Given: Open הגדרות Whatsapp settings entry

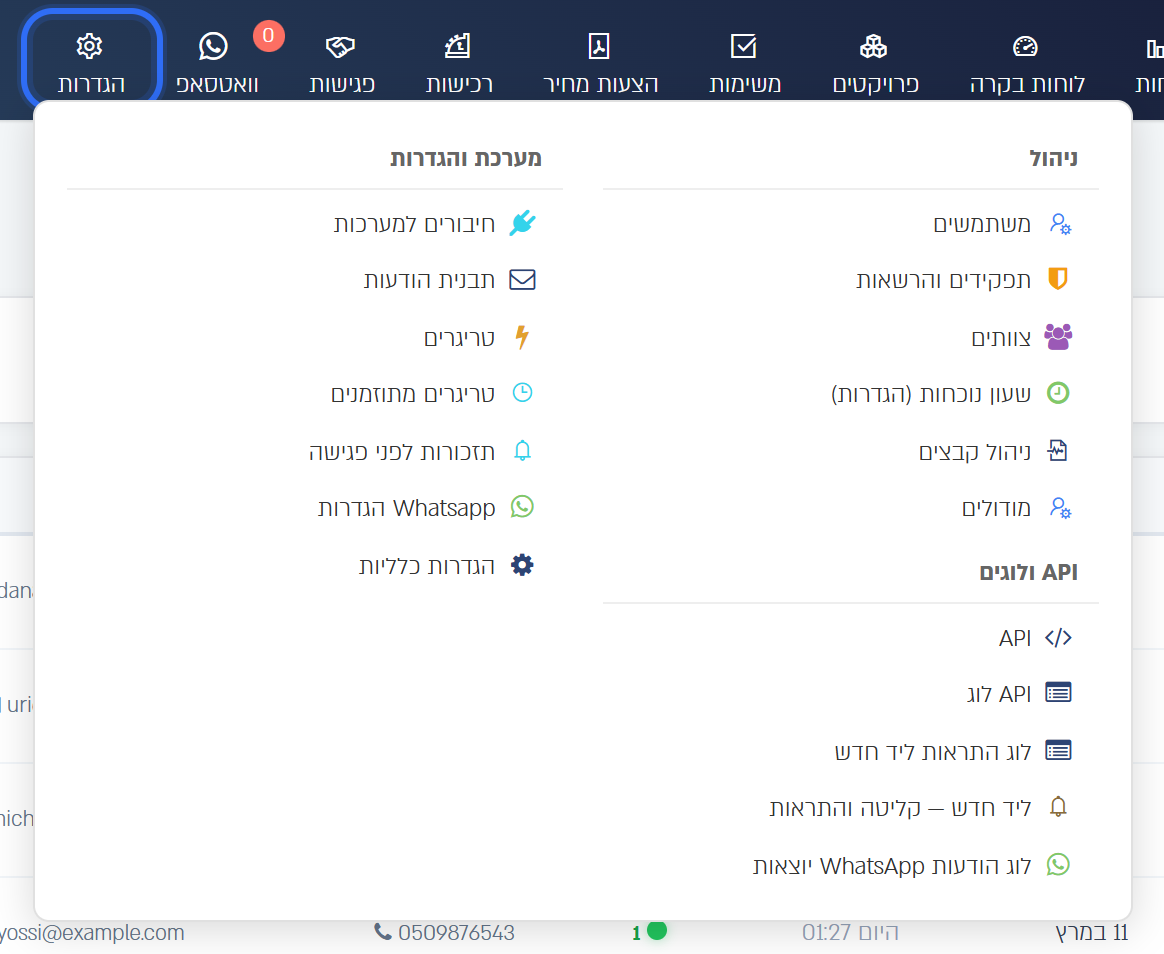Looking at the screenshot, I should [426, 508].
